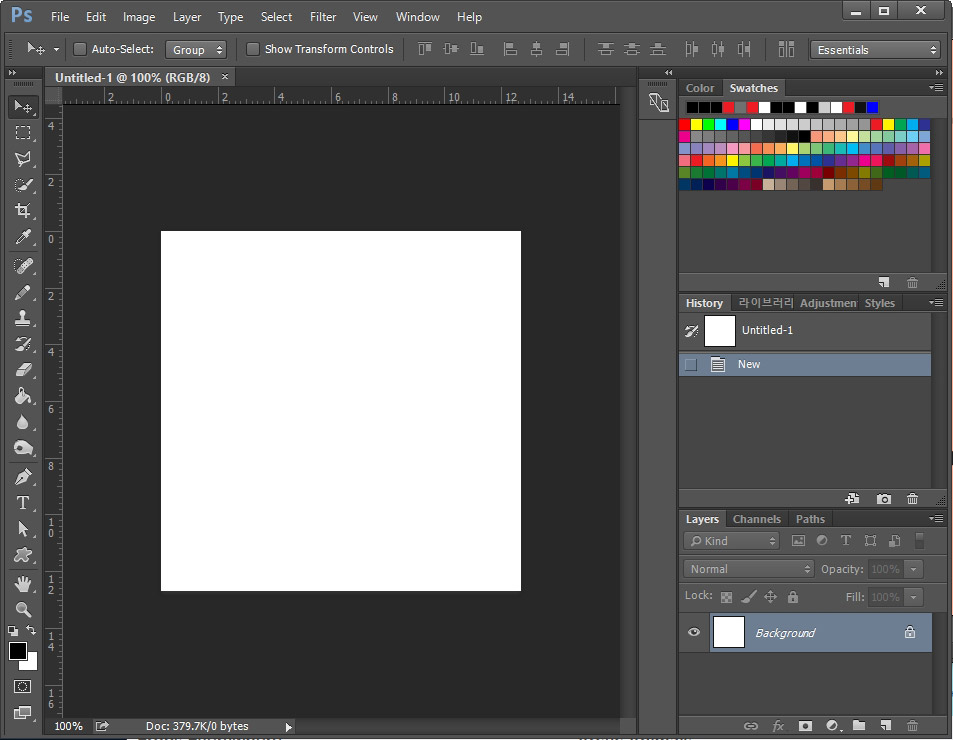The height and width of the screenshot is (740, 953).
Task: Select the New history state
Action: [805, 365]
